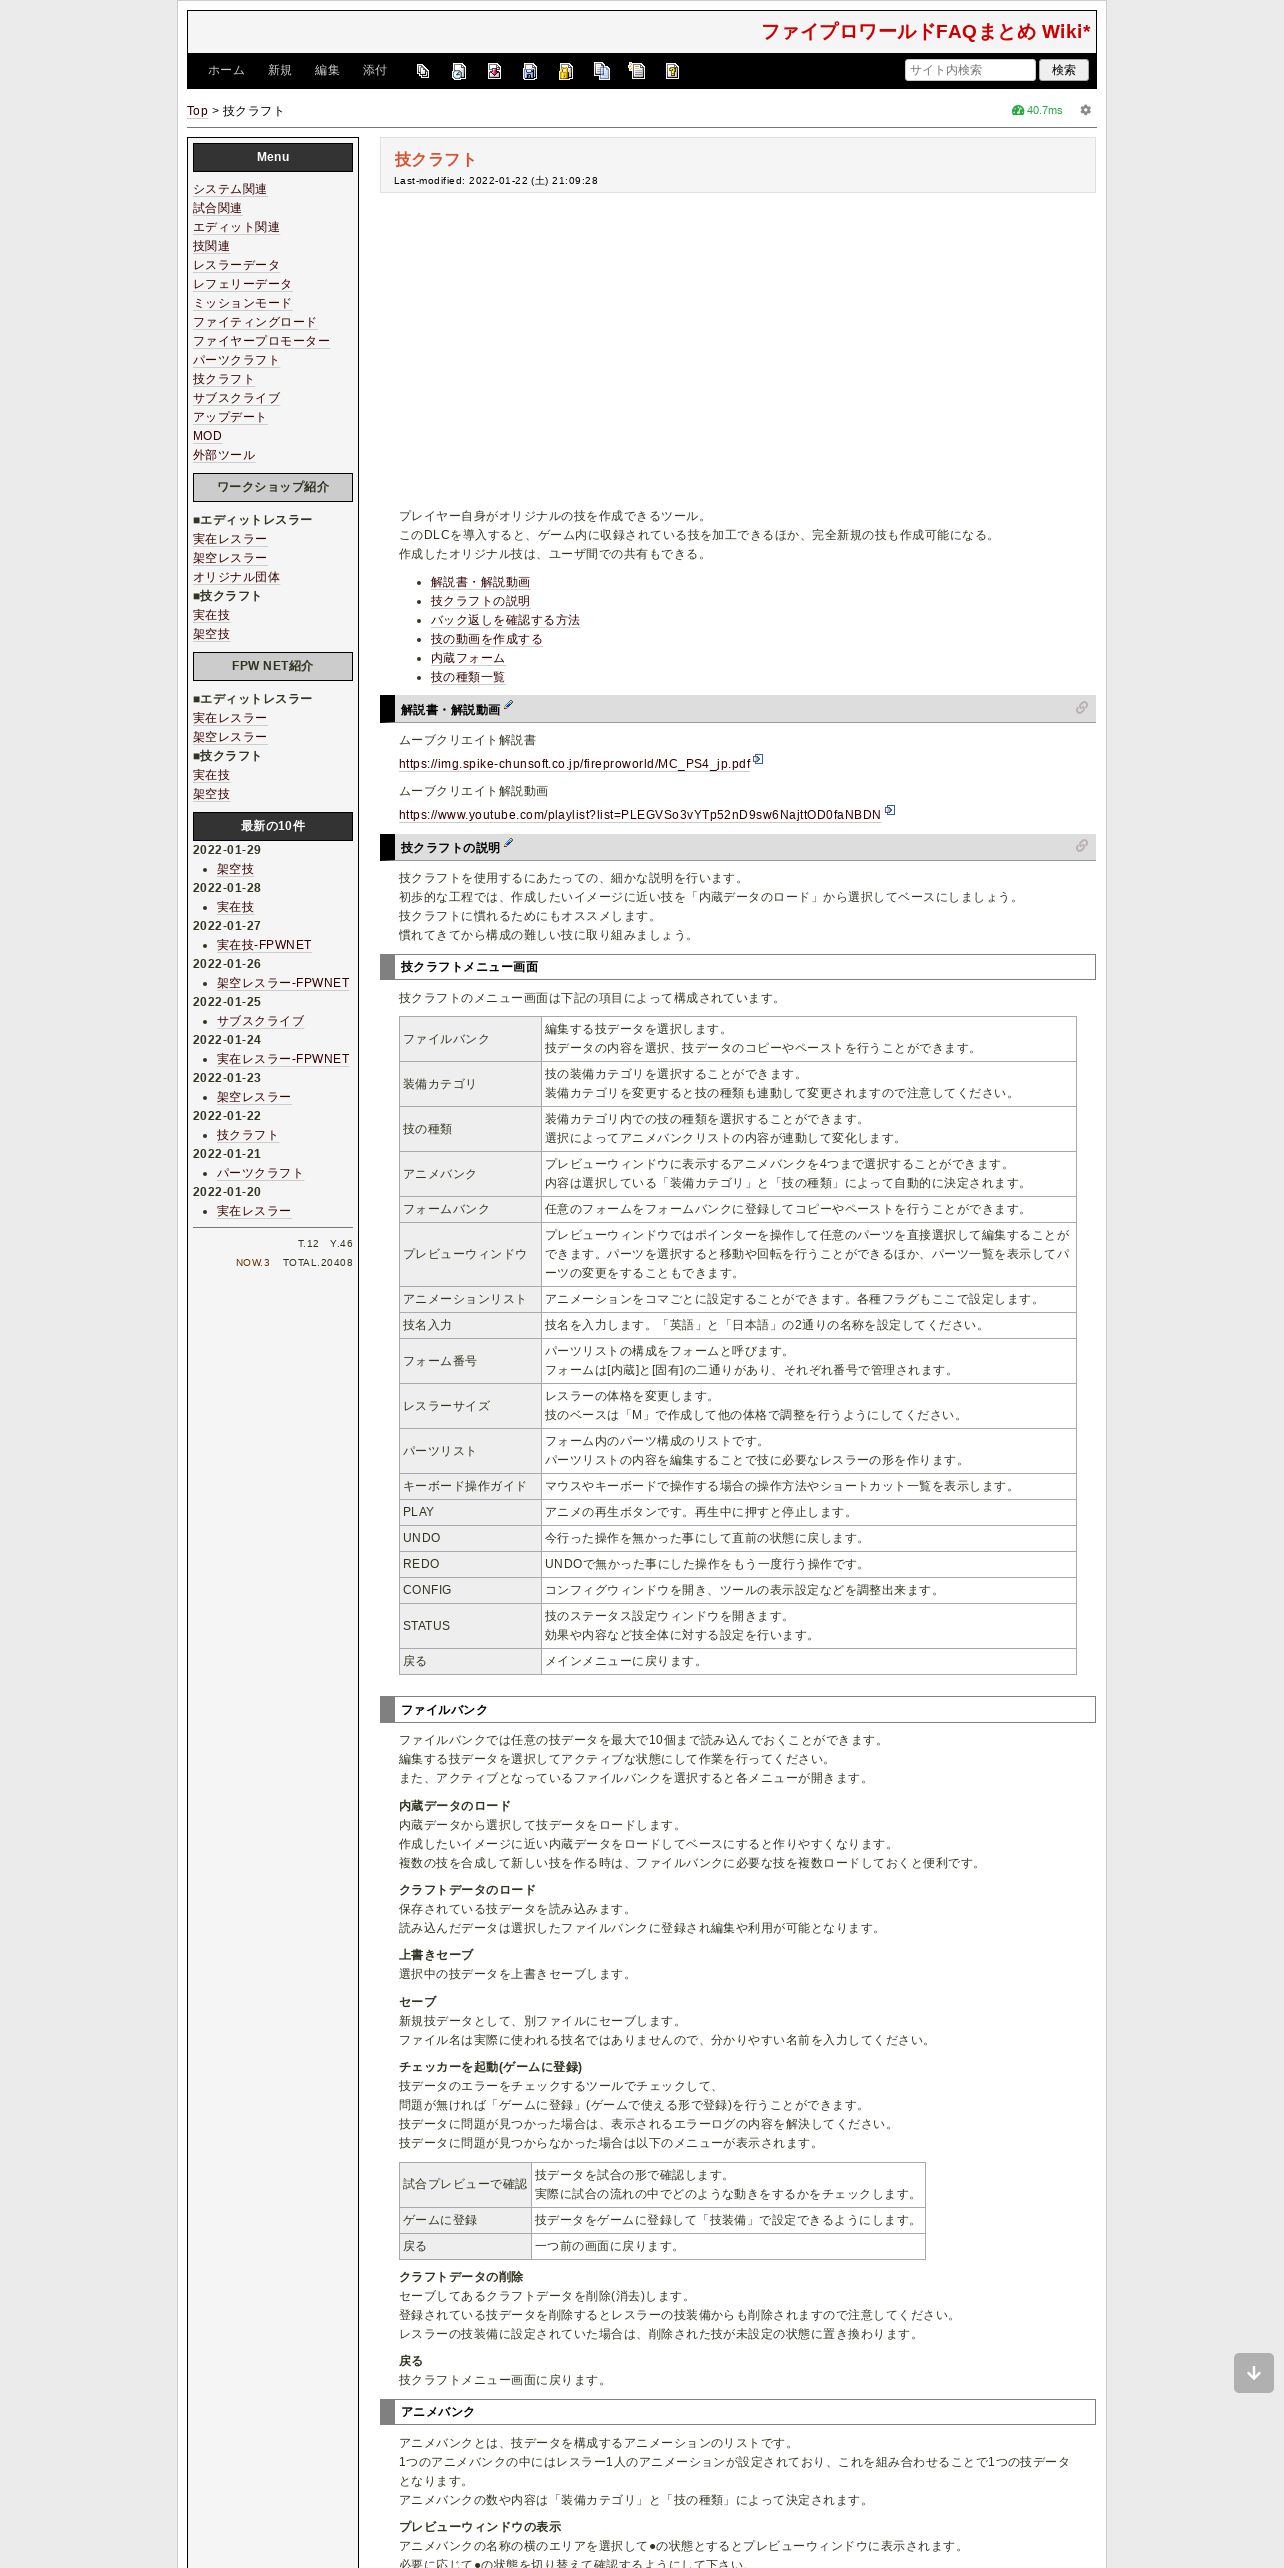
Task: Open the 編集 menu item
Action: click(327, 71)
